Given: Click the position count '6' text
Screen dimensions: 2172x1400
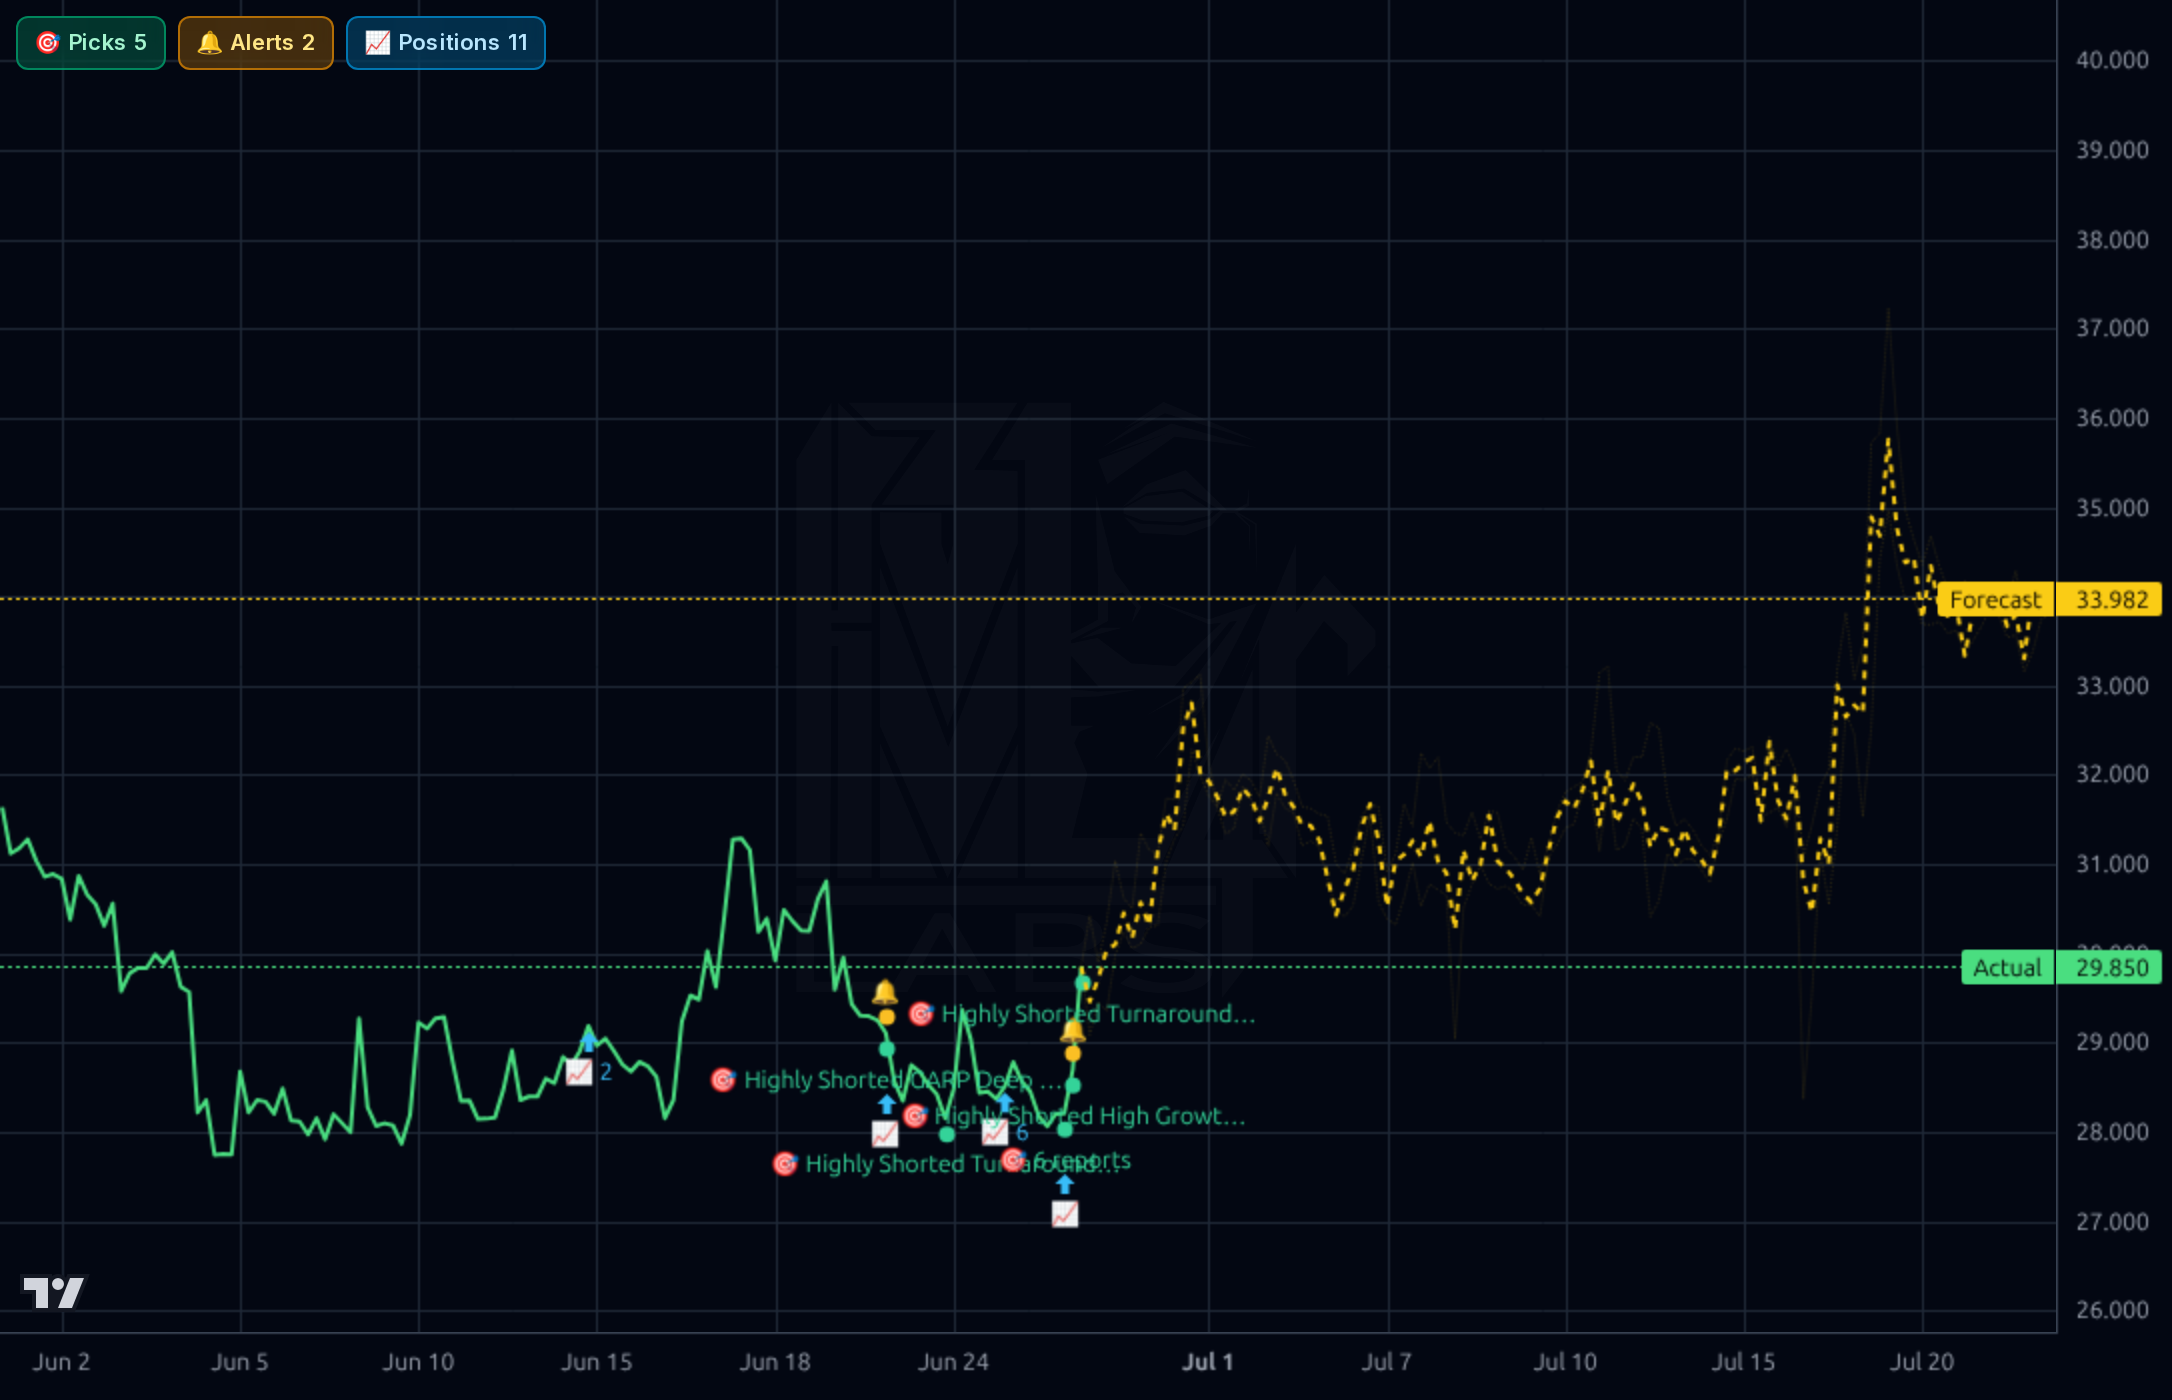Looking at the screenshot, I should pyautogui.click(x=1022, y=1133).
